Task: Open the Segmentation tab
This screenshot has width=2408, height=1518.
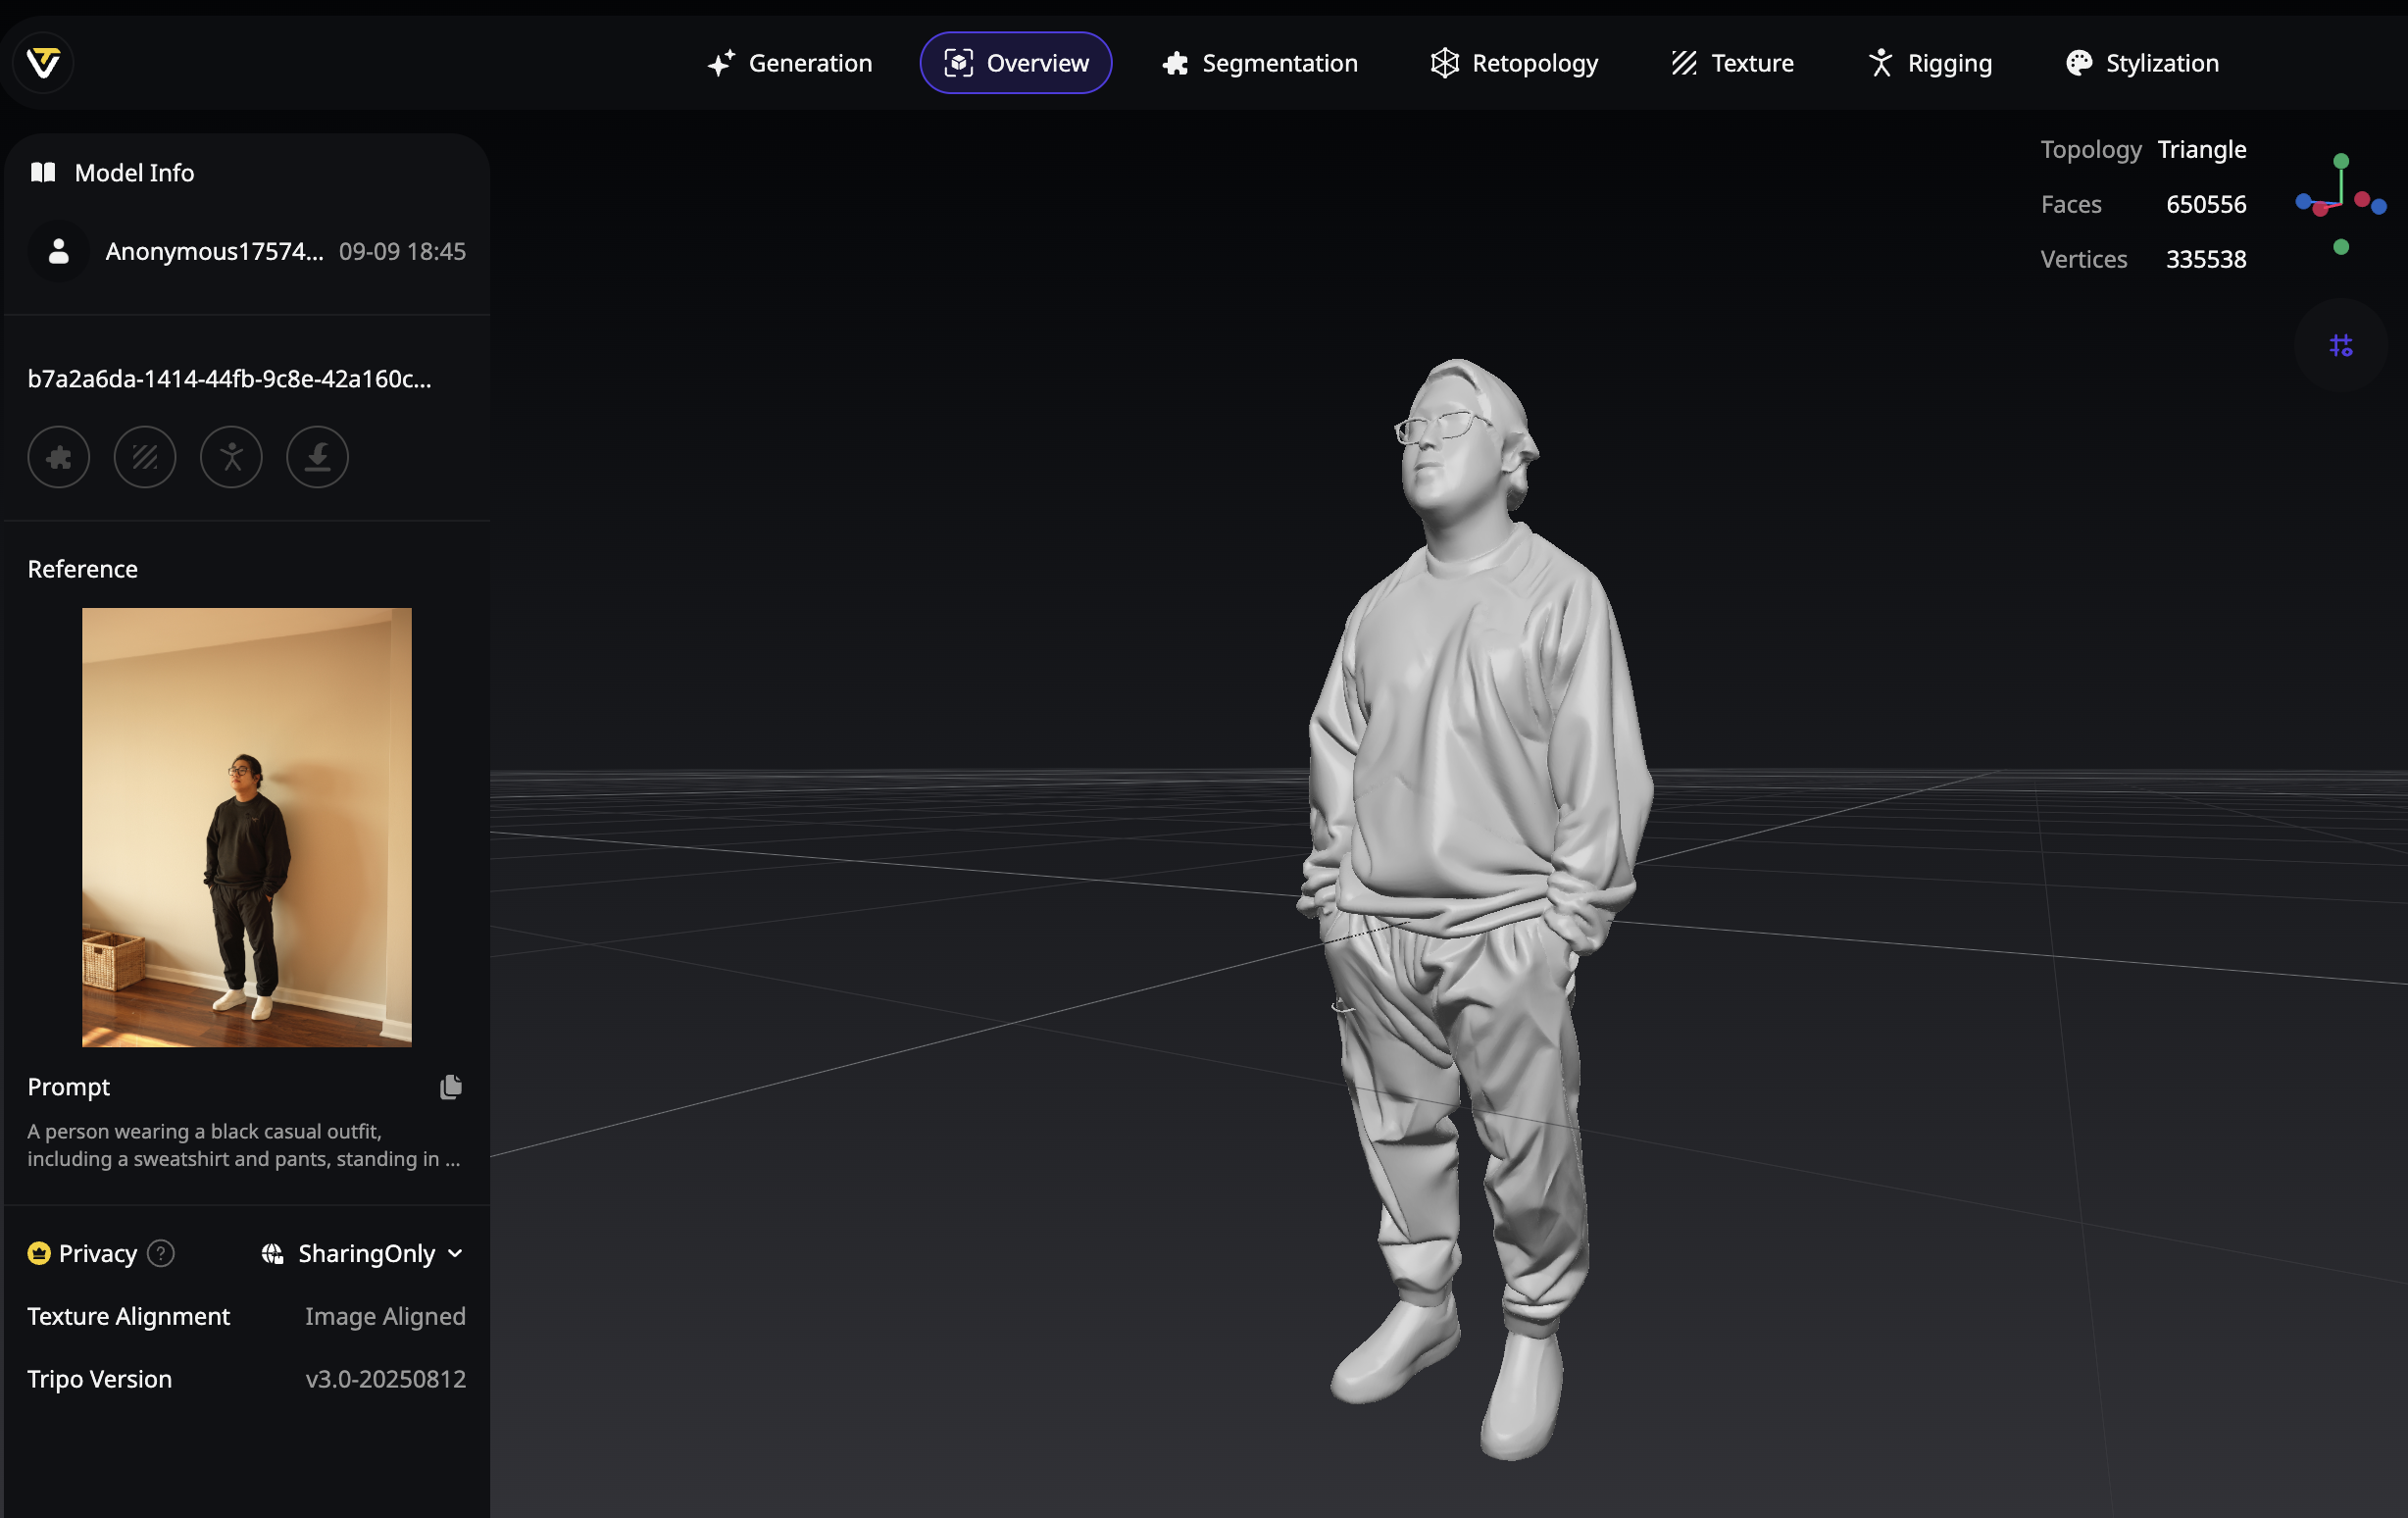Action: (1259, 63)
